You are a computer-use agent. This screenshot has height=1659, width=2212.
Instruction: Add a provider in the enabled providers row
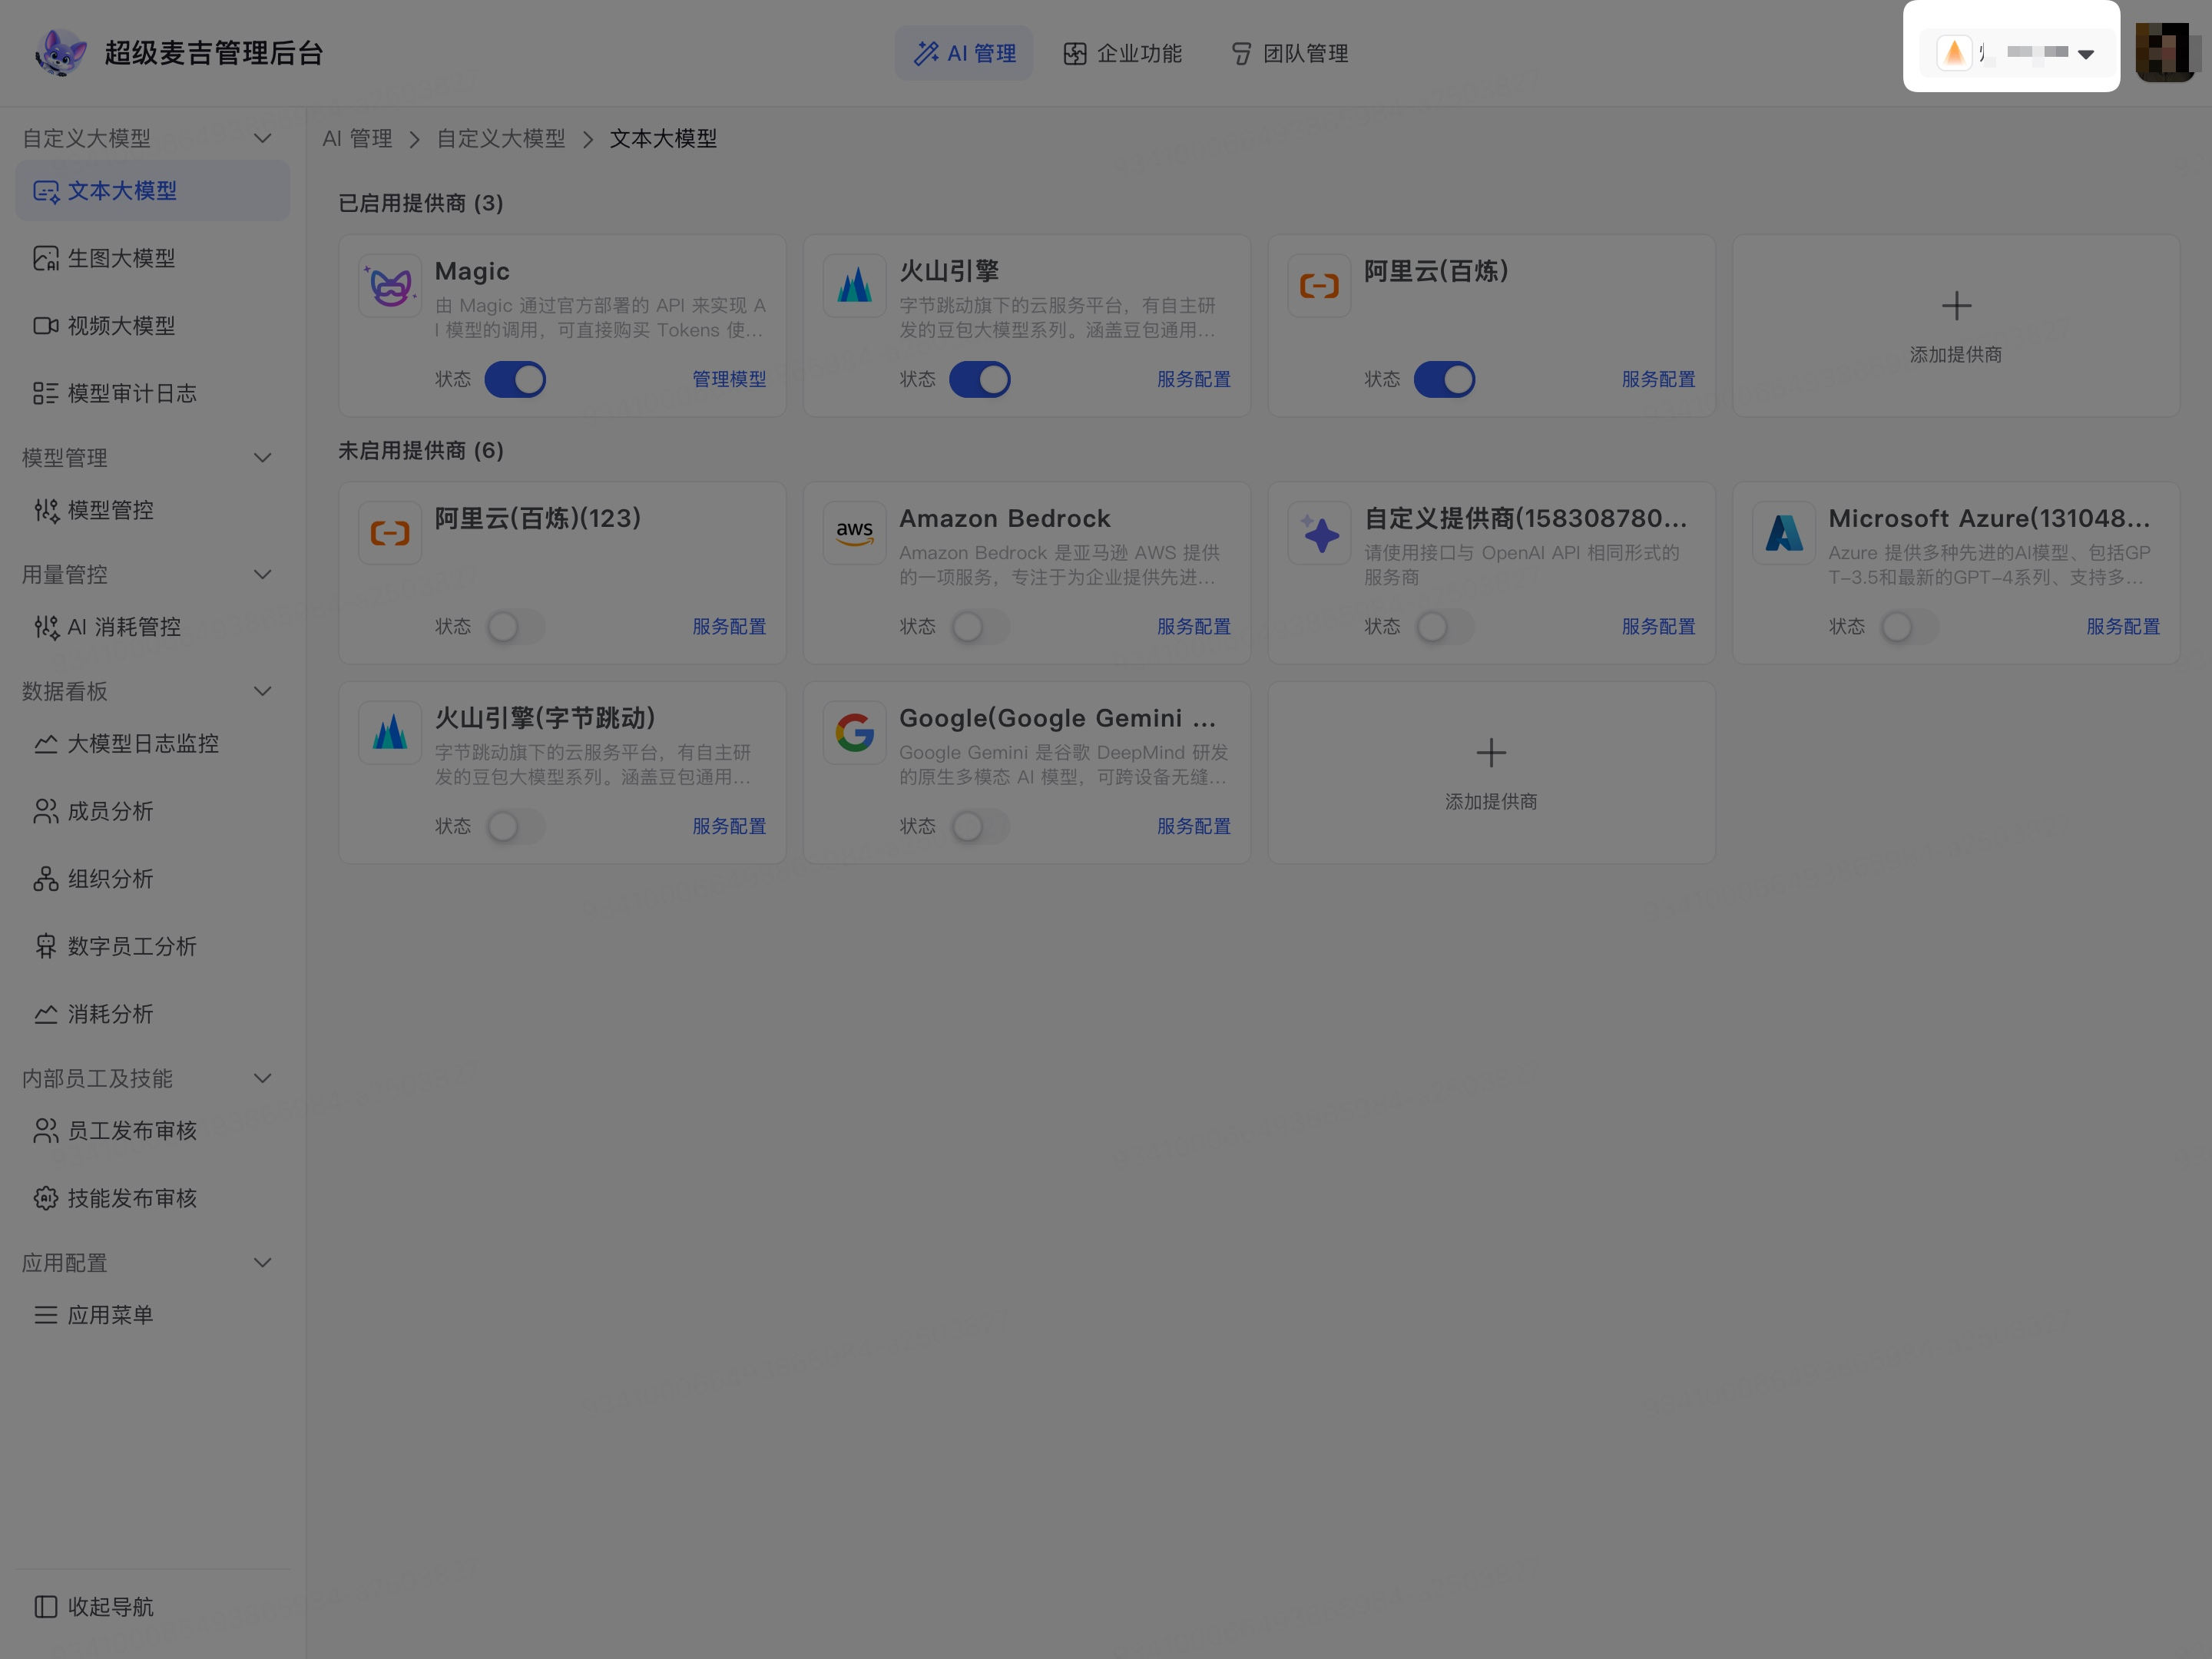(x=1956, y=326)
